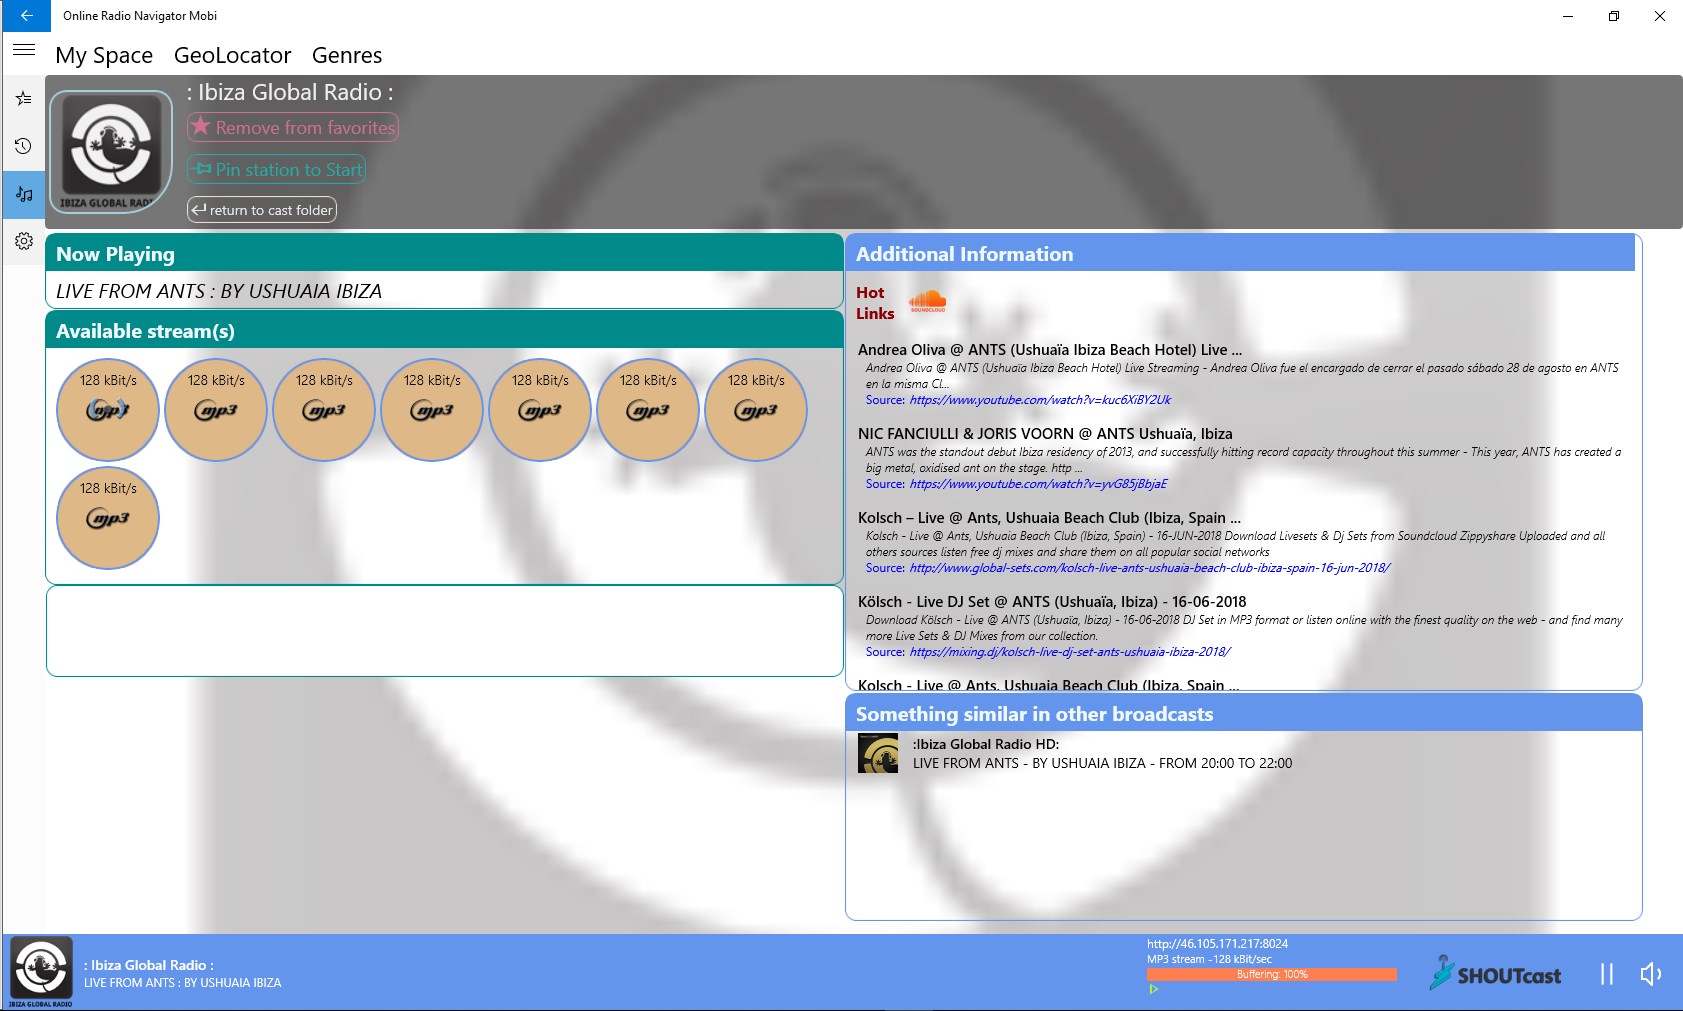
Task: Click the ': Ibiza Global Radio :' station heading
Action: (290, 92)
